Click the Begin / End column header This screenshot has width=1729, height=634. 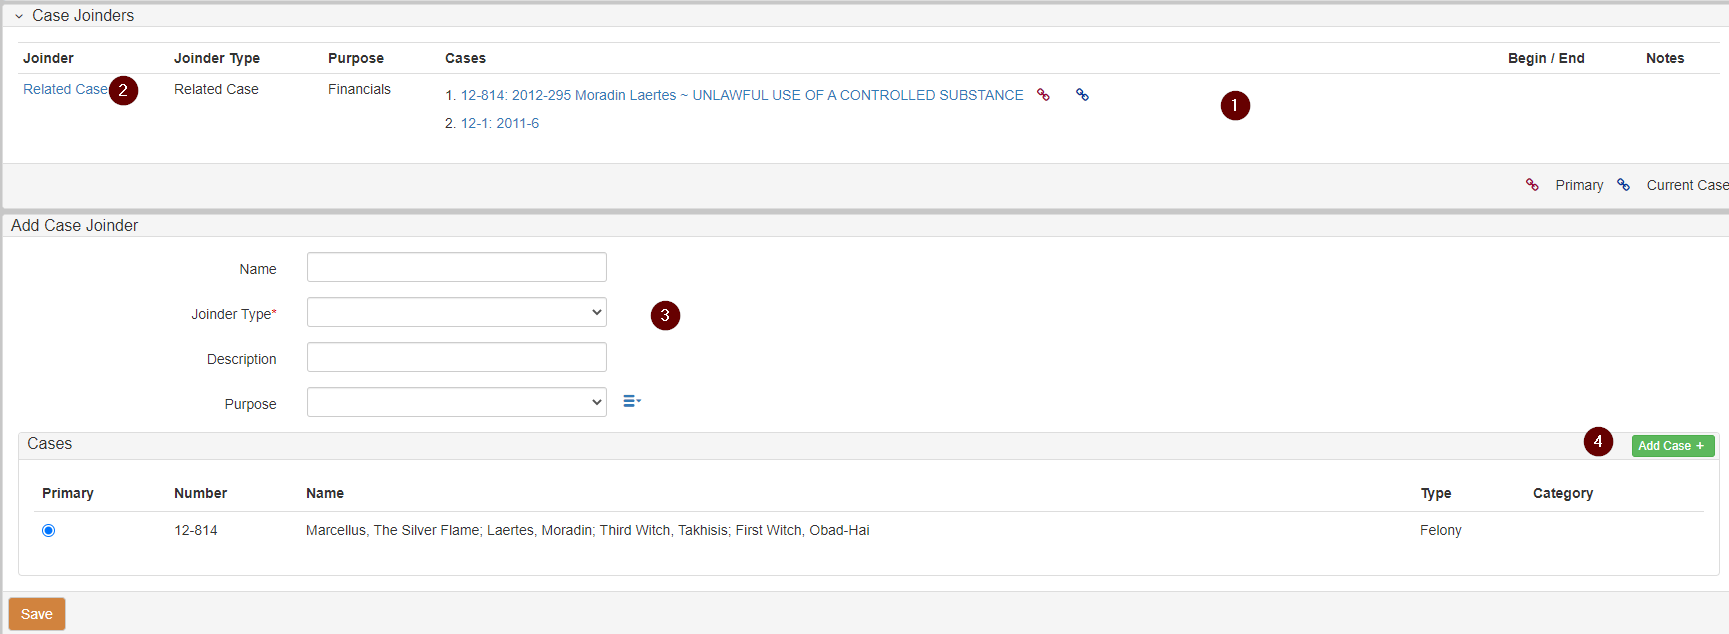pos(1545,58)
